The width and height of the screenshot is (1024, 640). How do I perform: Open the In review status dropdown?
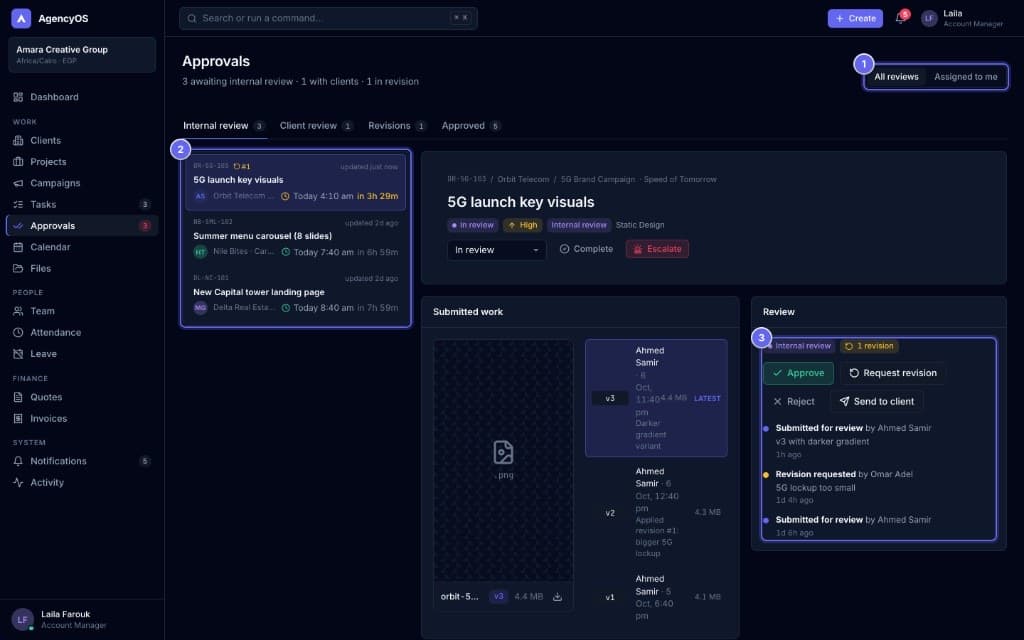496,250
